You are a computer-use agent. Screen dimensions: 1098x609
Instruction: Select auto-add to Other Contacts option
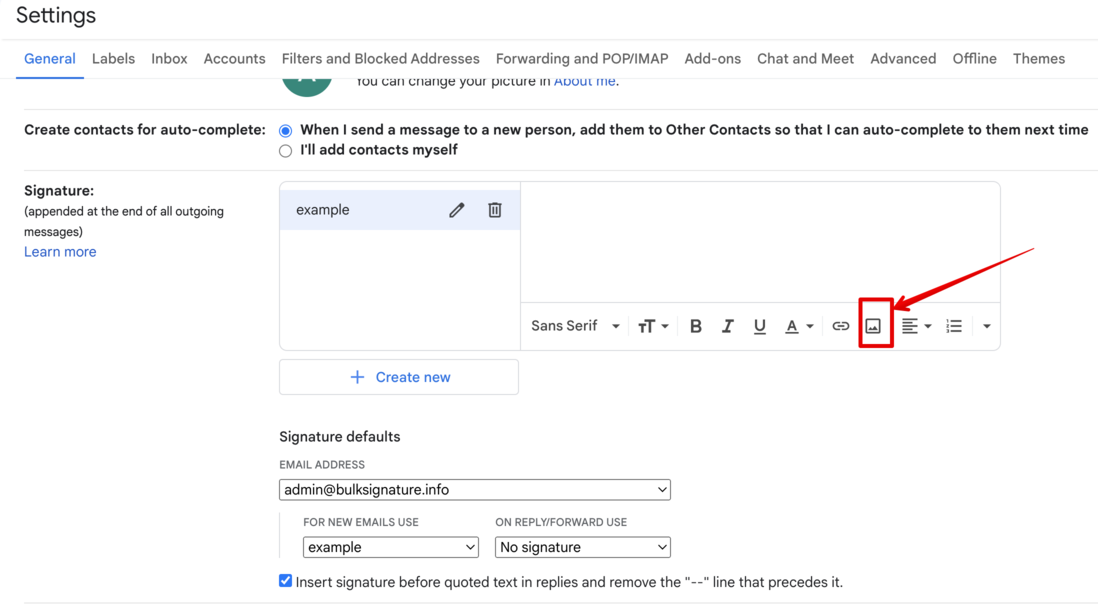coord(285,131)
